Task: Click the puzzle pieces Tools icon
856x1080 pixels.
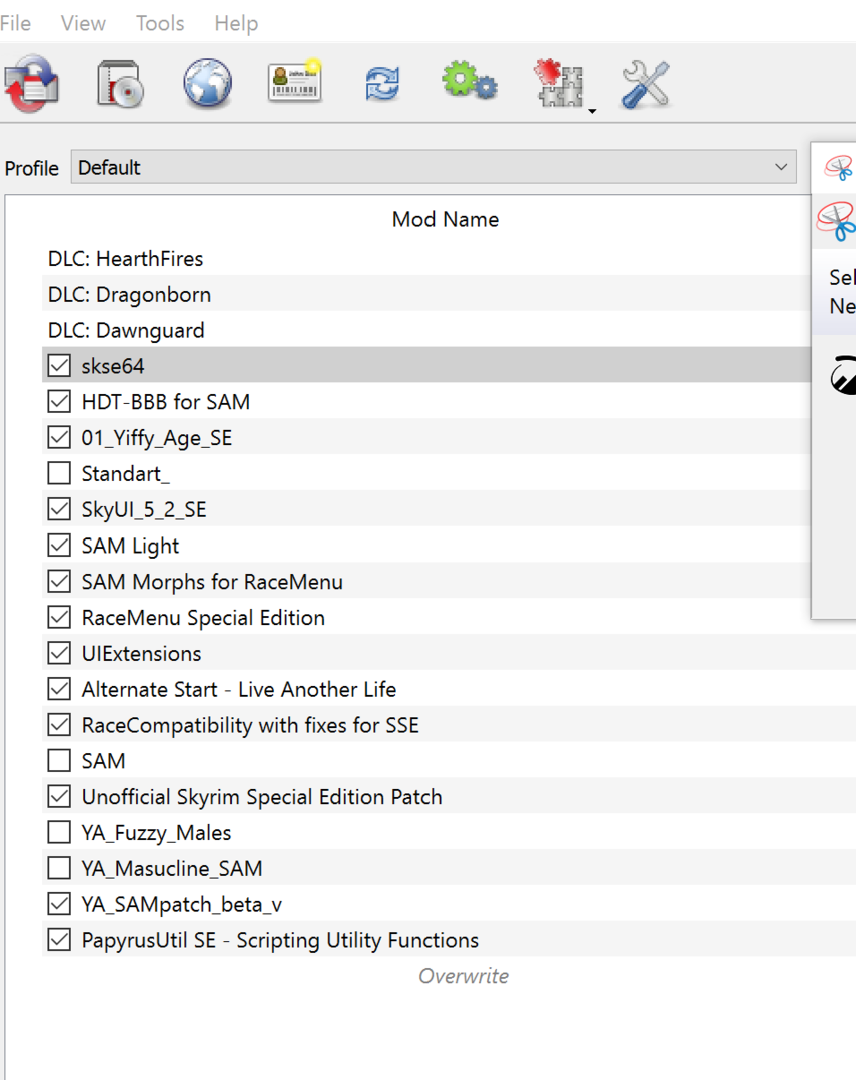Action: tap(559, 83)
